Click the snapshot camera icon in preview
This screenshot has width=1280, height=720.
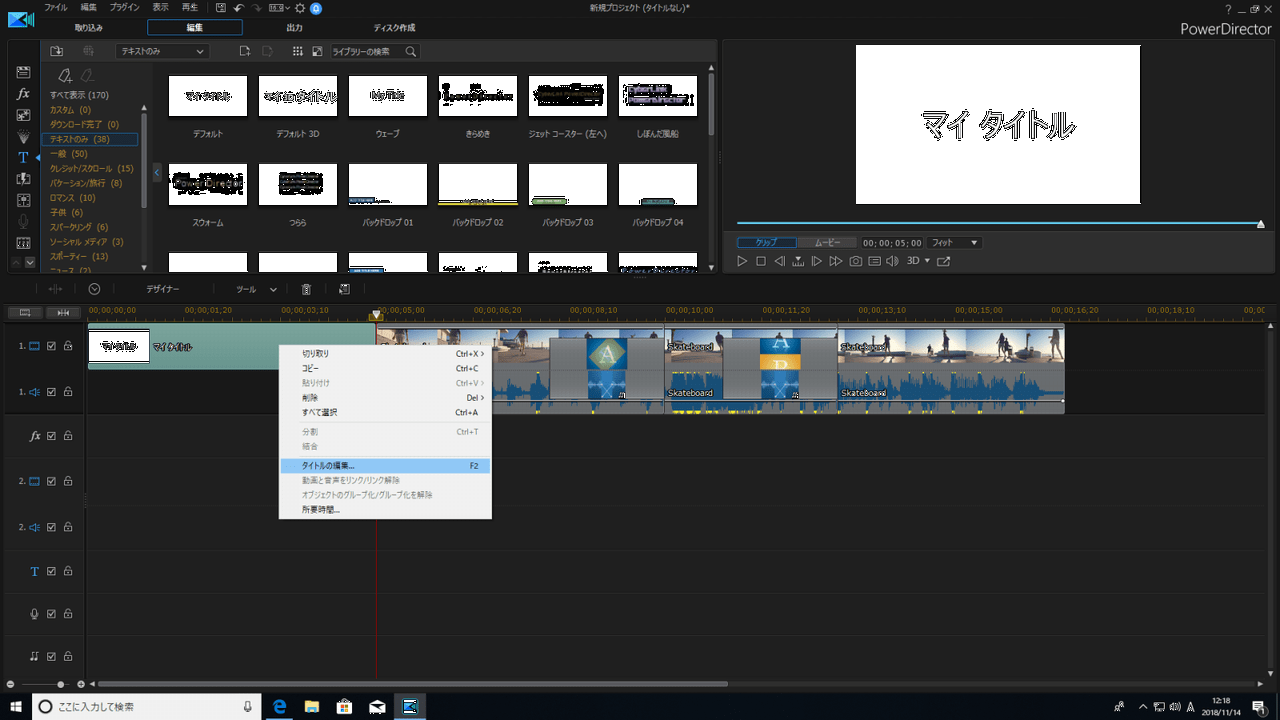[x=856, y=261]
